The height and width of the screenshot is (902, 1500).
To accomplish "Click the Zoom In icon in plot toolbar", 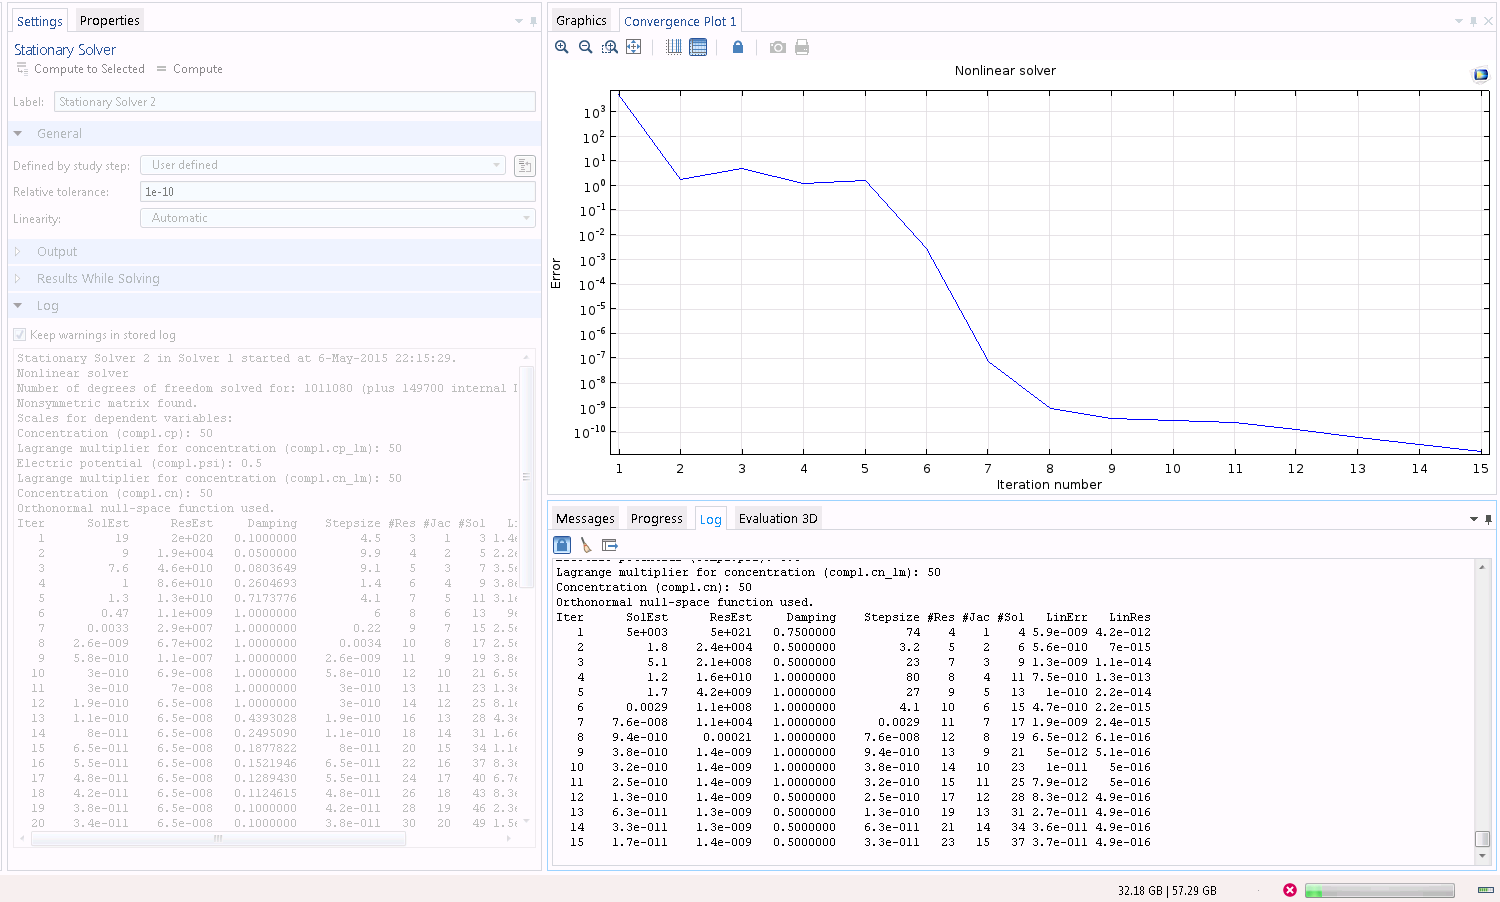I will 562,47.
